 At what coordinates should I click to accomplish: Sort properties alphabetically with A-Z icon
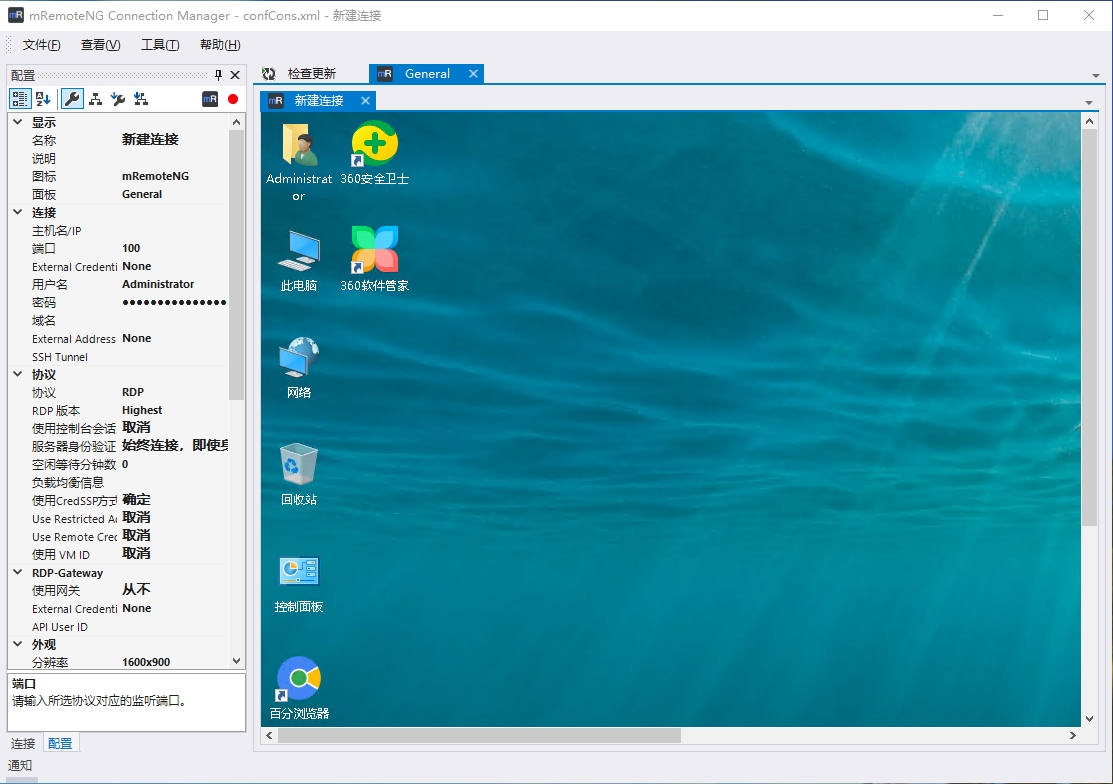coord(43,99)
